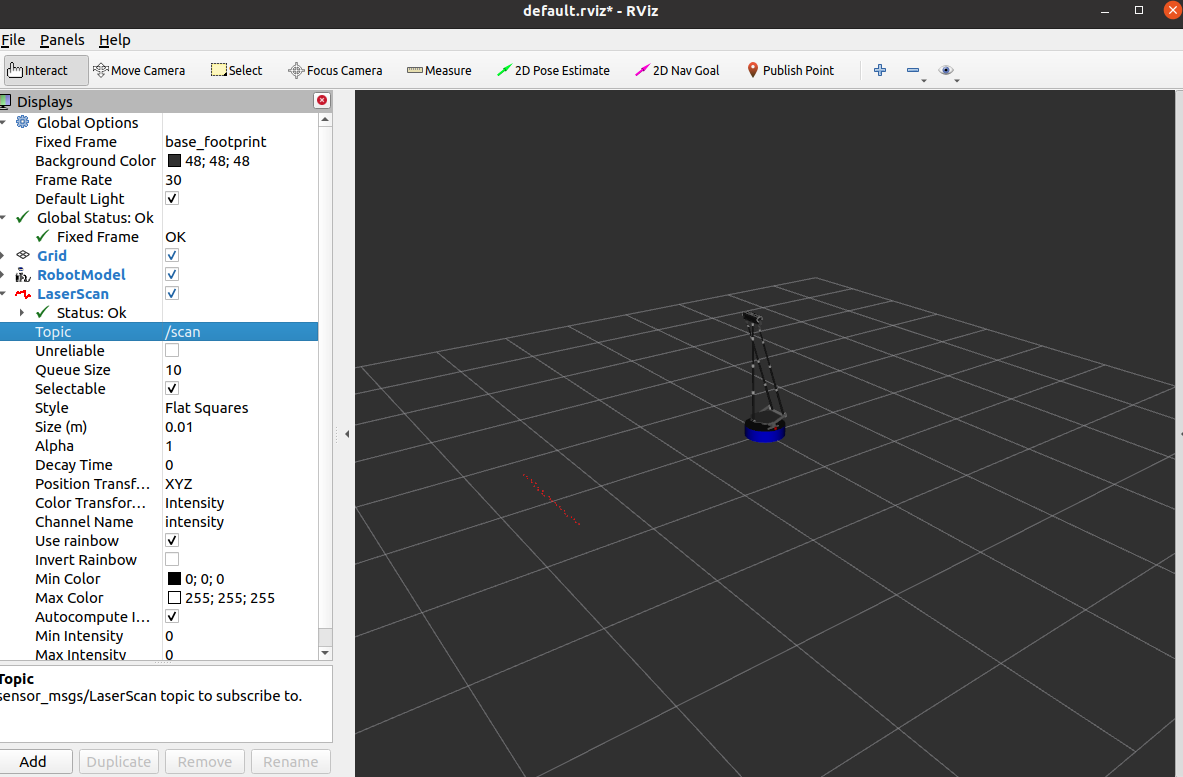Click the Grid display icon
The width and height of the screenshot is (1183, 777).
[x=23, y=255]
